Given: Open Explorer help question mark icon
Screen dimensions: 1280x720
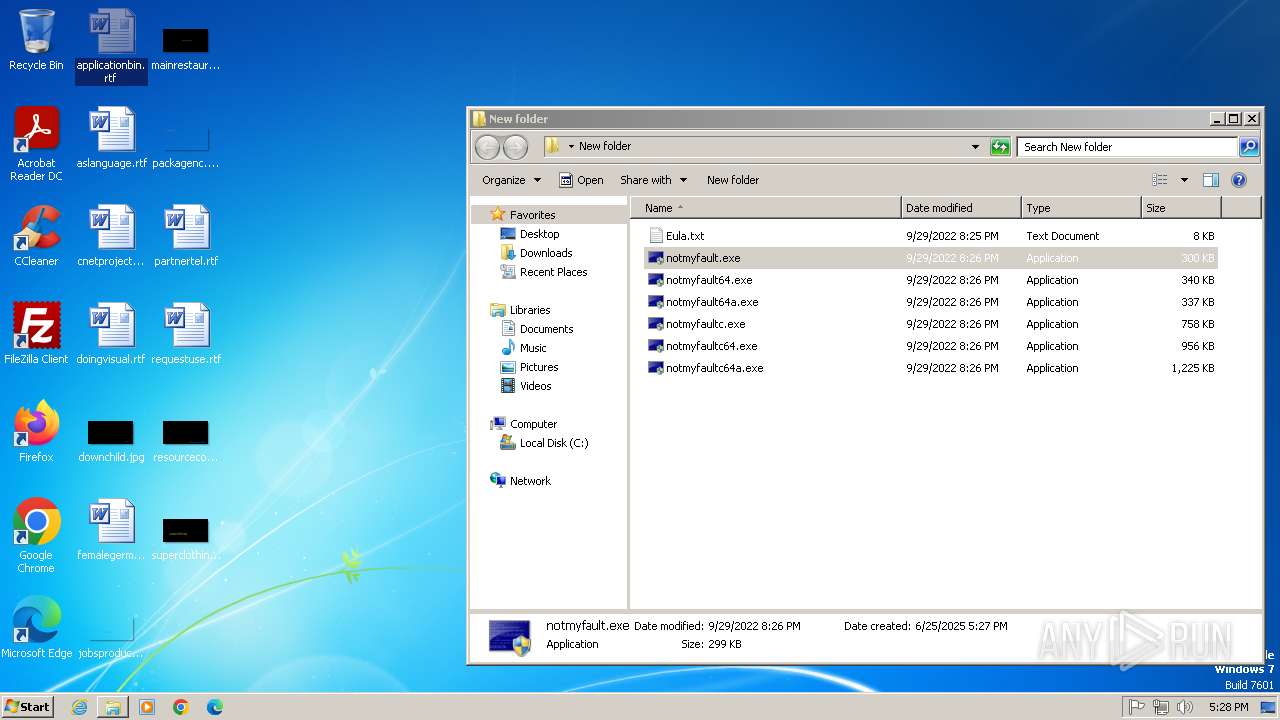Looking at the screenshot, I should tap(1239, 180).
